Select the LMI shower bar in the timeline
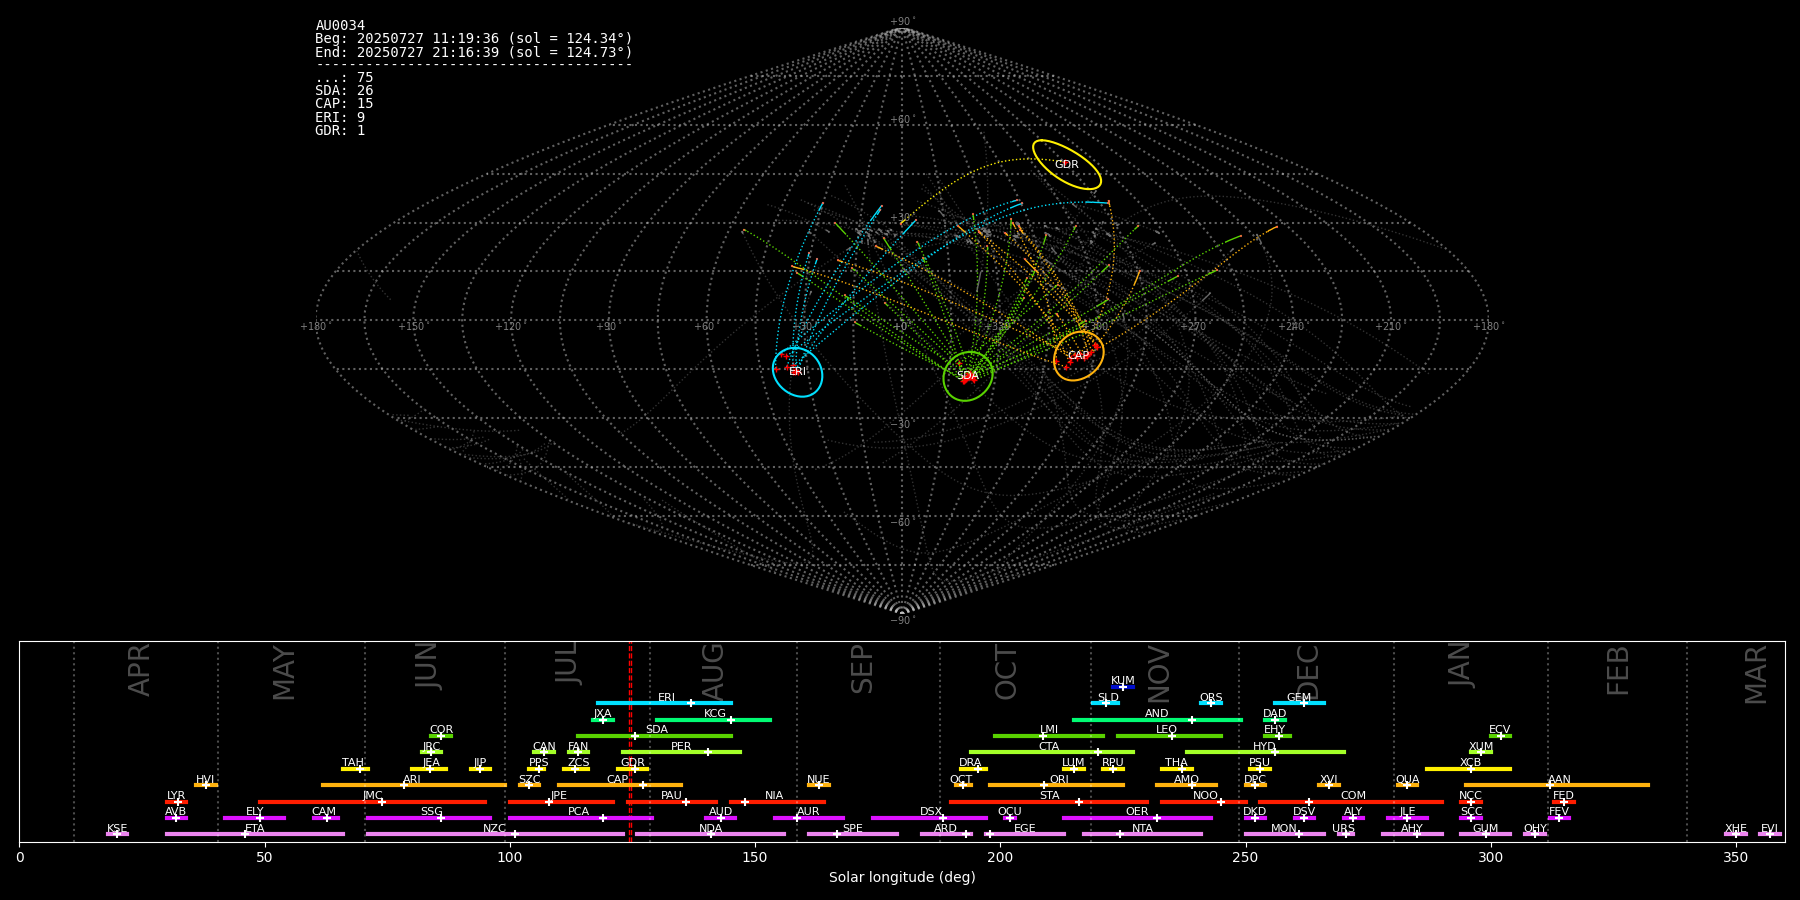 [1049, 735]
